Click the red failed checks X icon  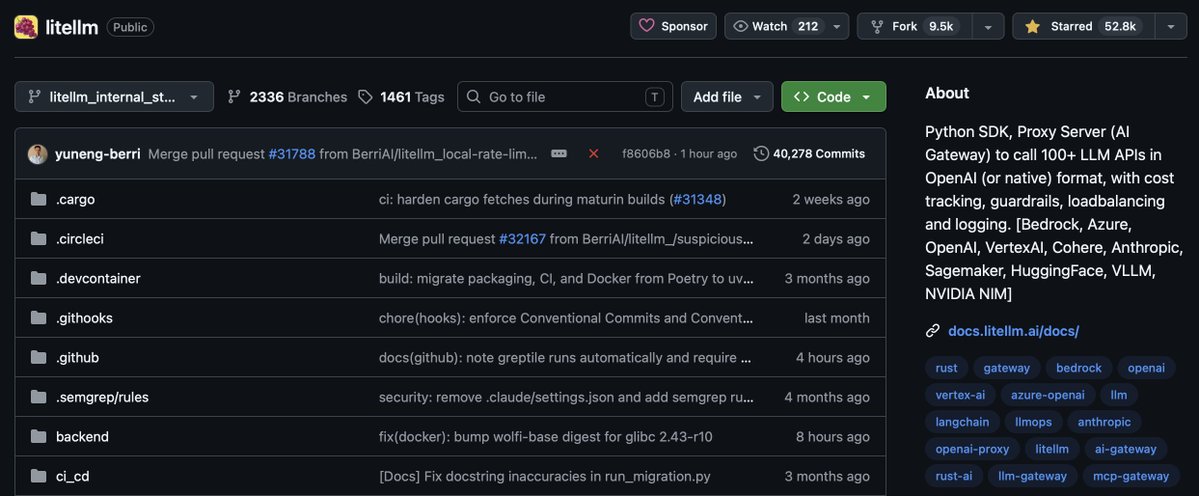[x=593, y=154]
